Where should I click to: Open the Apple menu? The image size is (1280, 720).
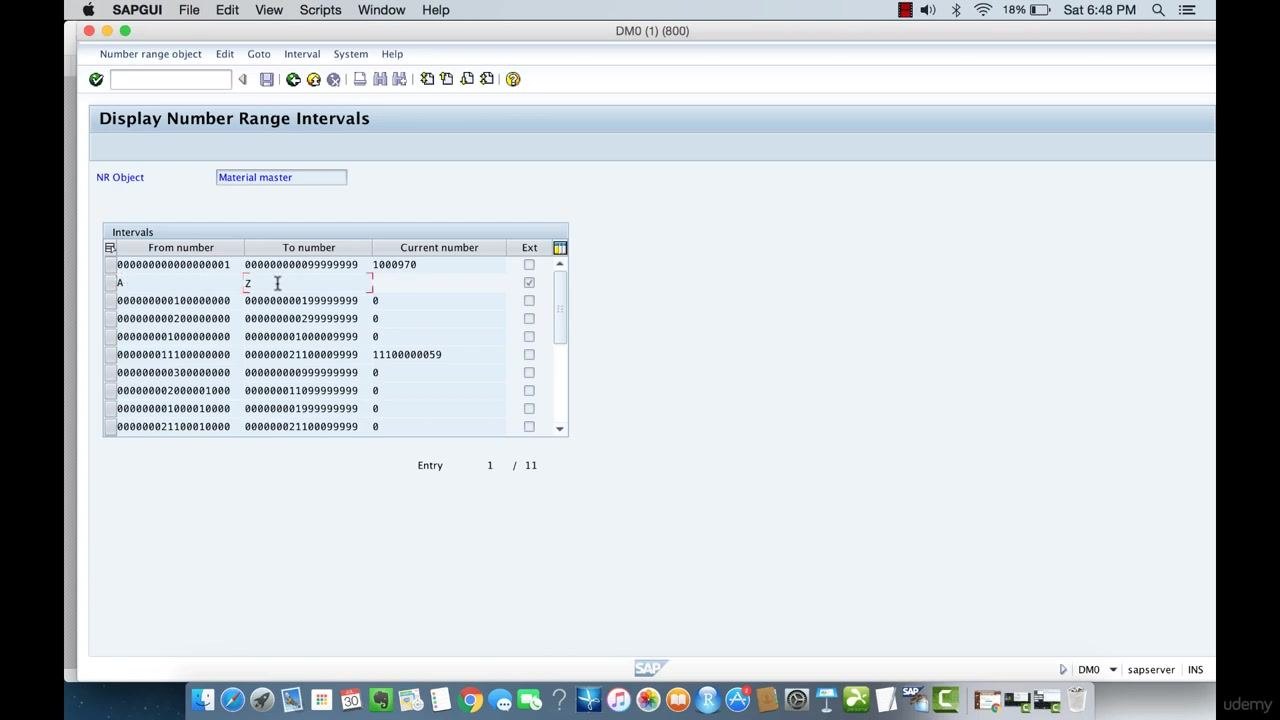[x=88, y=10]
